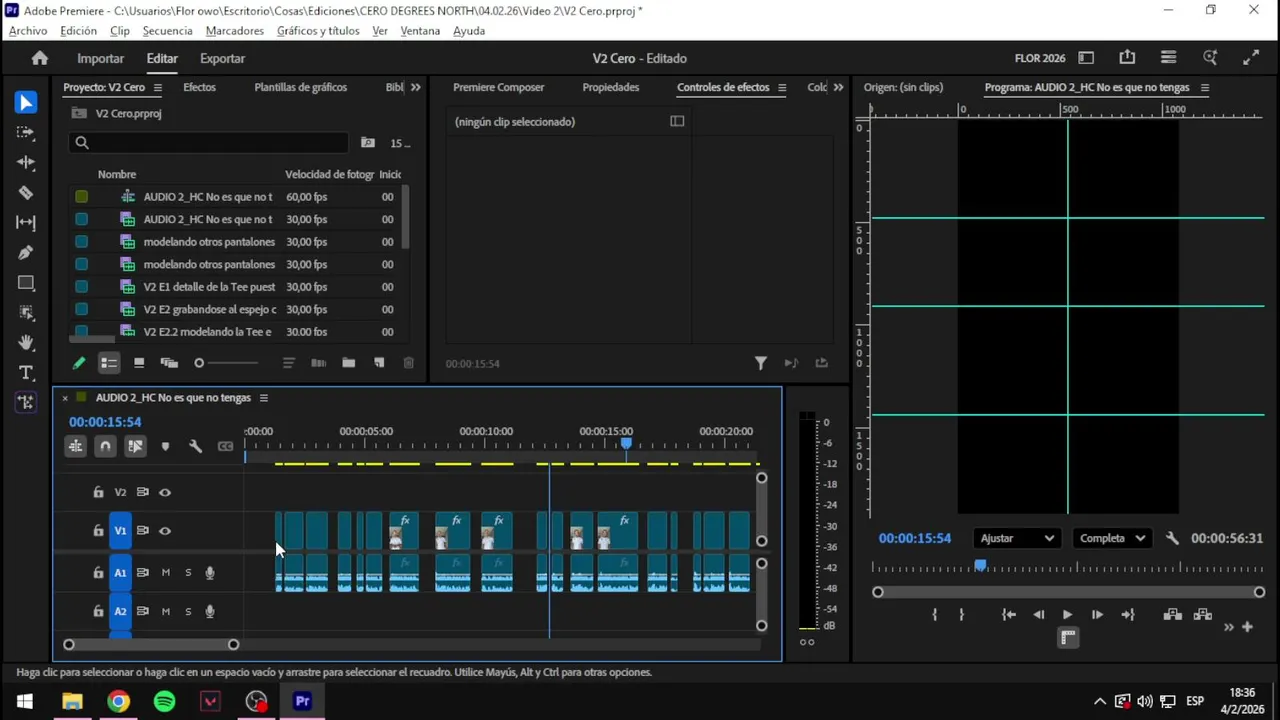Switch to the Propiedades tab

611,87
